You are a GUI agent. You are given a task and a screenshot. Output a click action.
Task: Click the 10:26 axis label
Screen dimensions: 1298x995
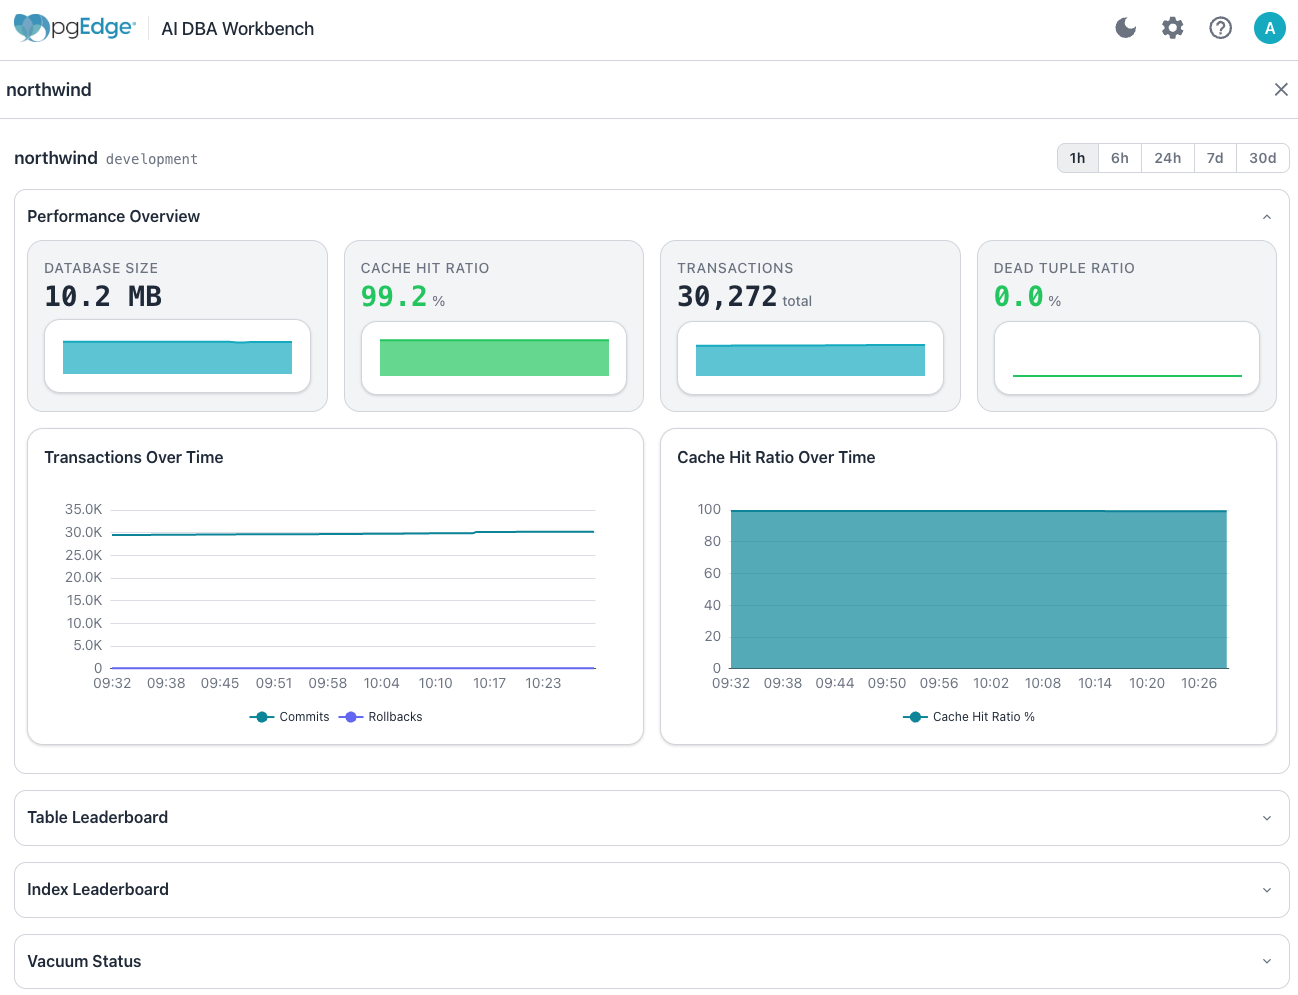point(1199,683)
